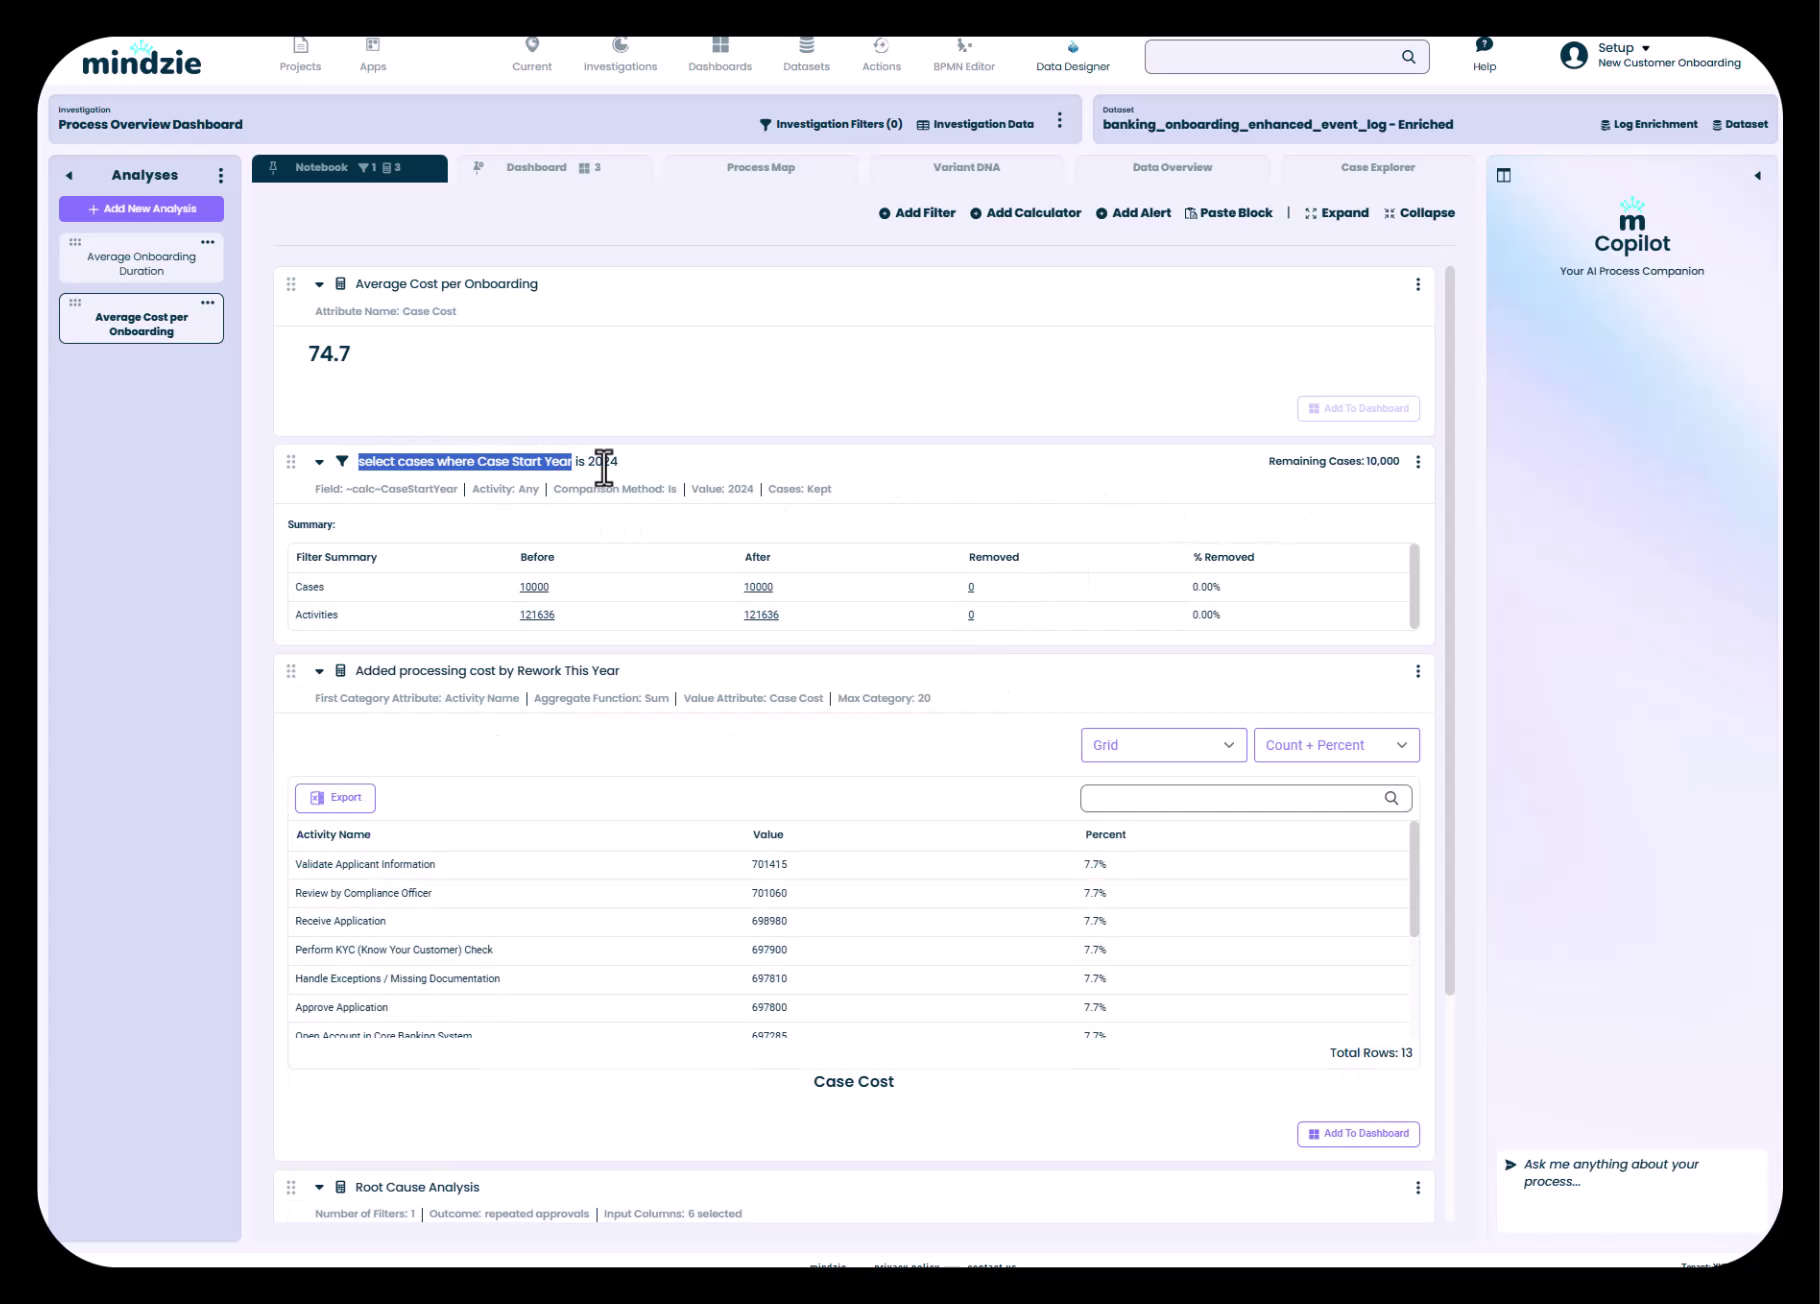Screen dimensions: 1820x1304
Task: Collapse the Root Cause Analysis block
Action: pos(319,1188)
